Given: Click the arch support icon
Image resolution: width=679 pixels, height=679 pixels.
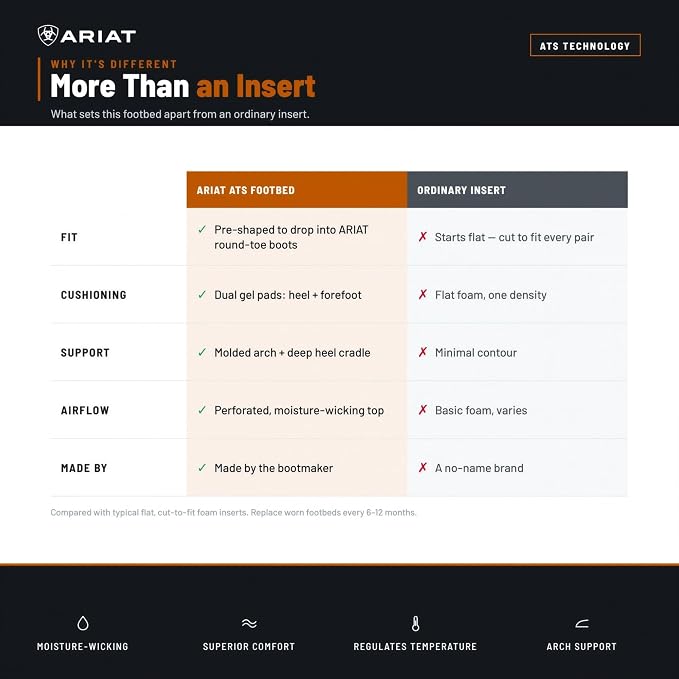Looking at the screenshot, I should click(x=582, y=624).
